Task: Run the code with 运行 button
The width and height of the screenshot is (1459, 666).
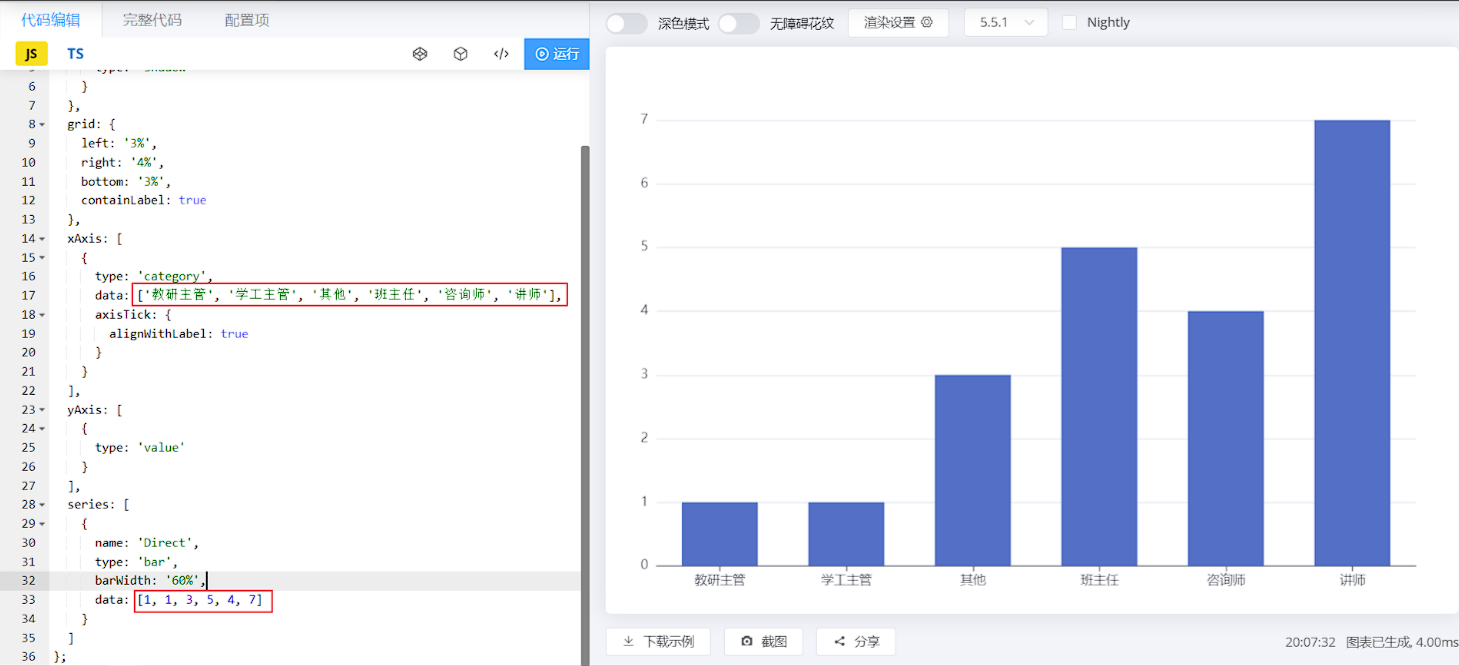Action: [x=557, y=54]
